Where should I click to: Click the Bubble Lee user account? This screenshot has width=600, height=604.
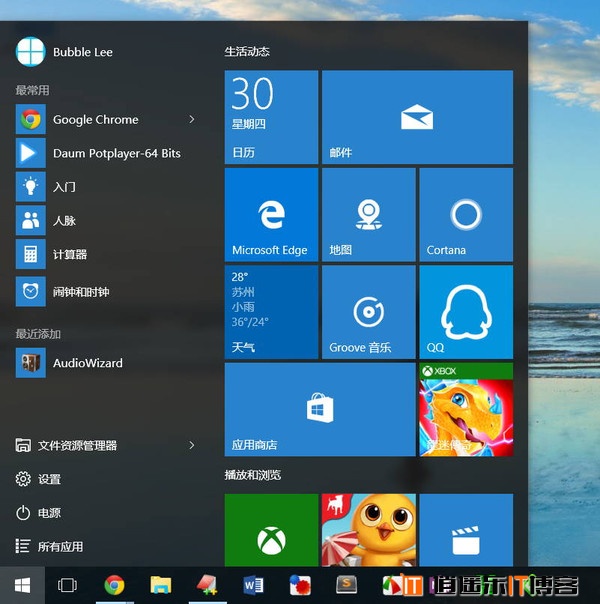pyautogui.click(x=64, y=52)
